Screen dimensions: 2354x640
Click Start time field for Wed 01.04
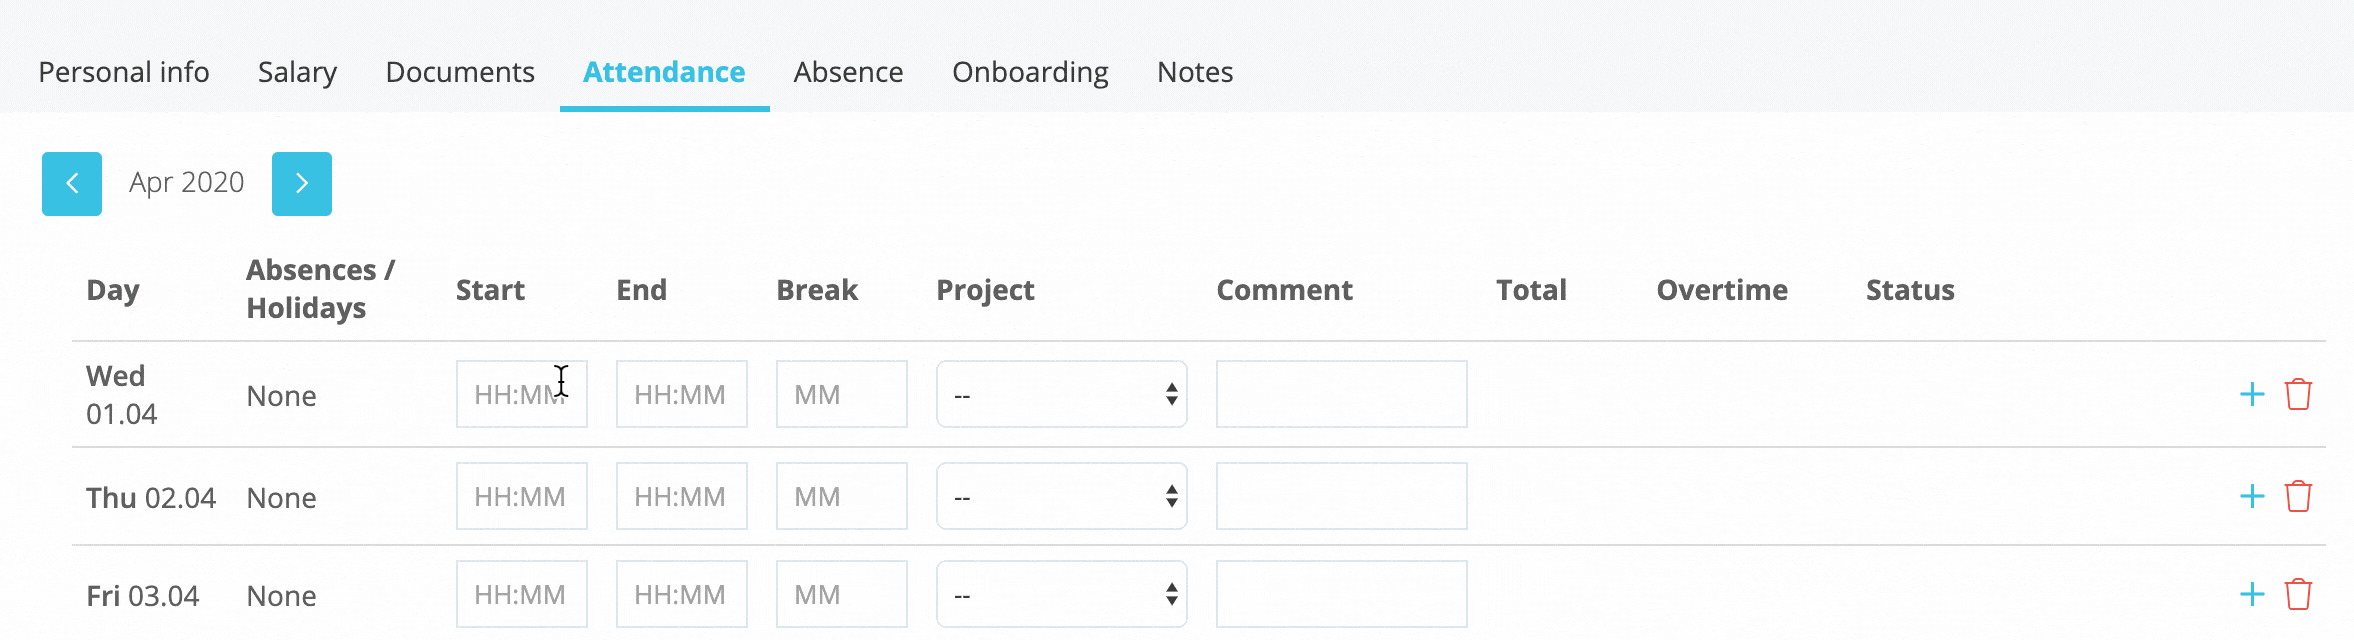point(521,394)
